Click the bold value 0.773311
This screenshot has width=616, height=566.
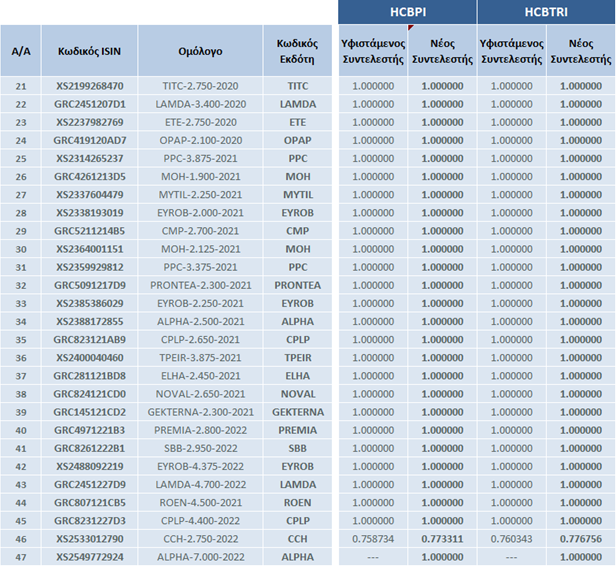coord(442,537)
